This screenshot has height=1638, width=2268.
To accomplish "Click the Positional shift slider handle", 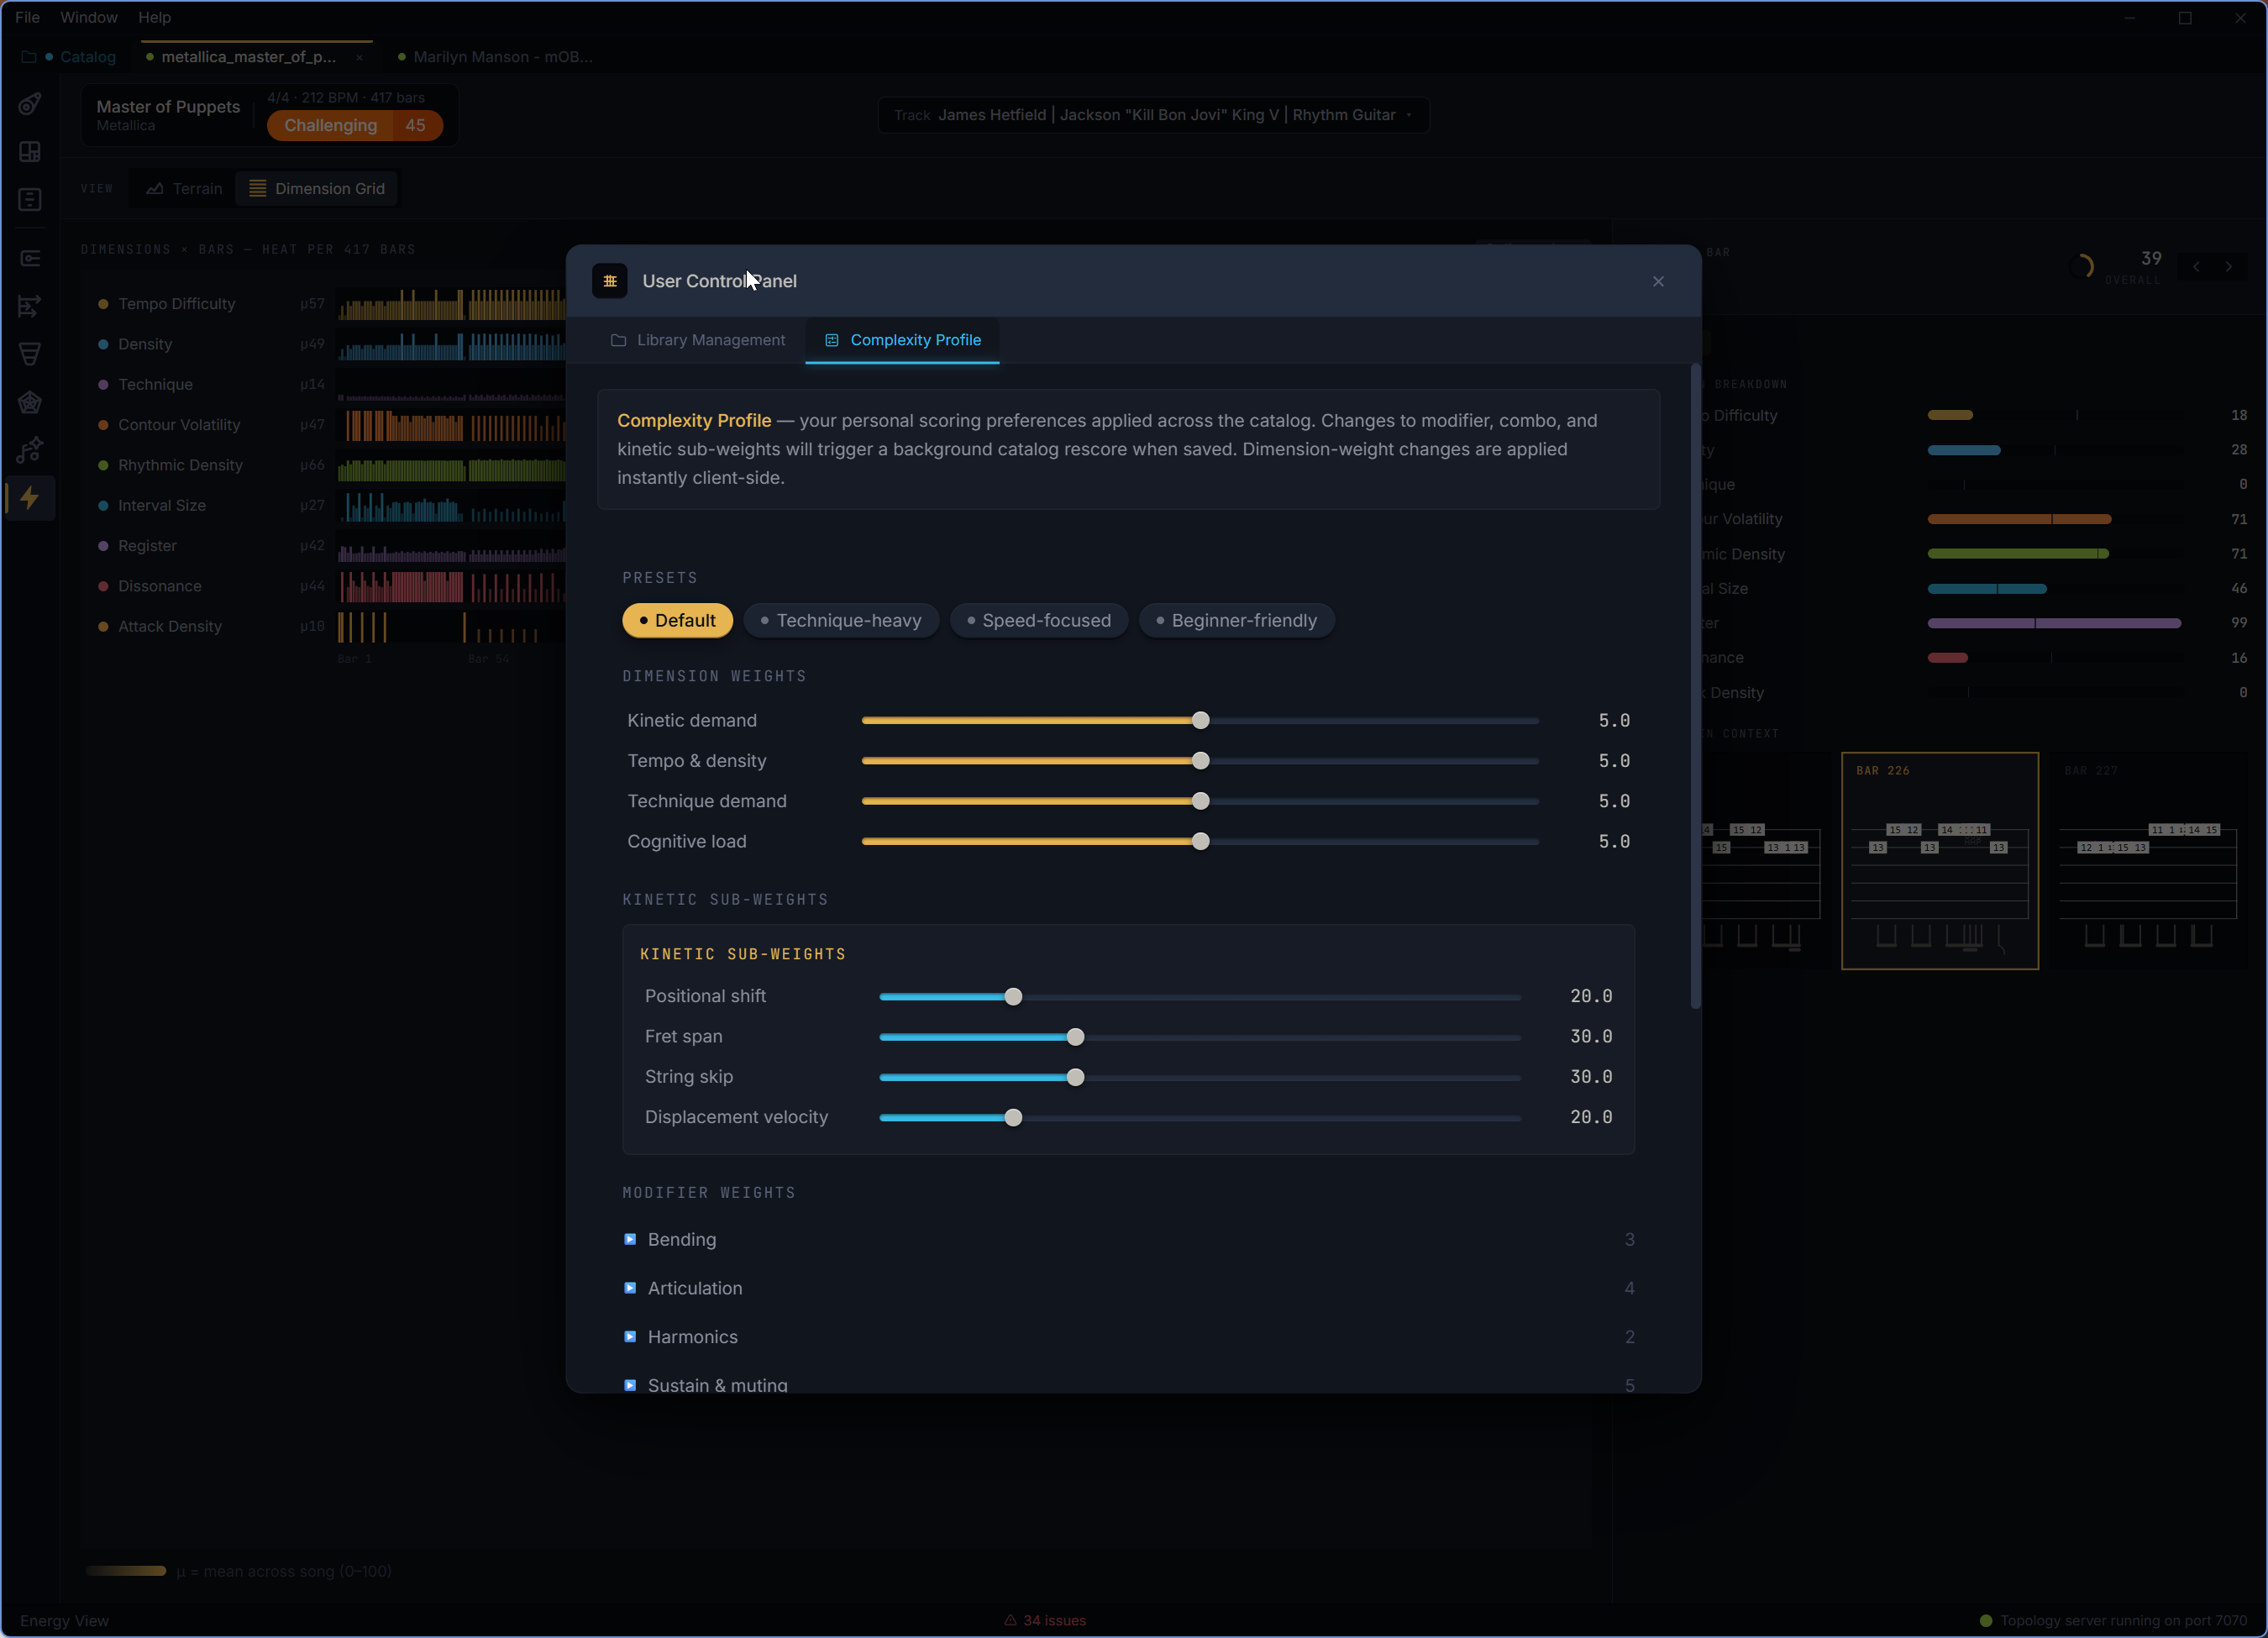I will (x=1013, y=996).
